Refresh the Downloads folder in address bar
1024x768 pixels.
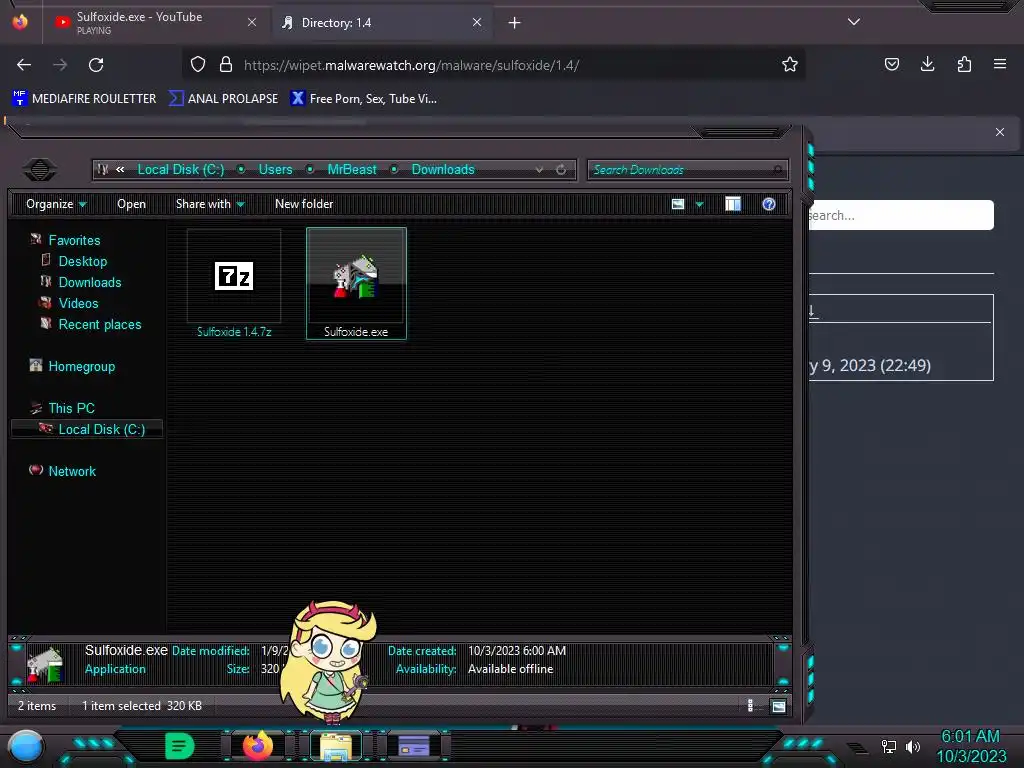(561, 170)
